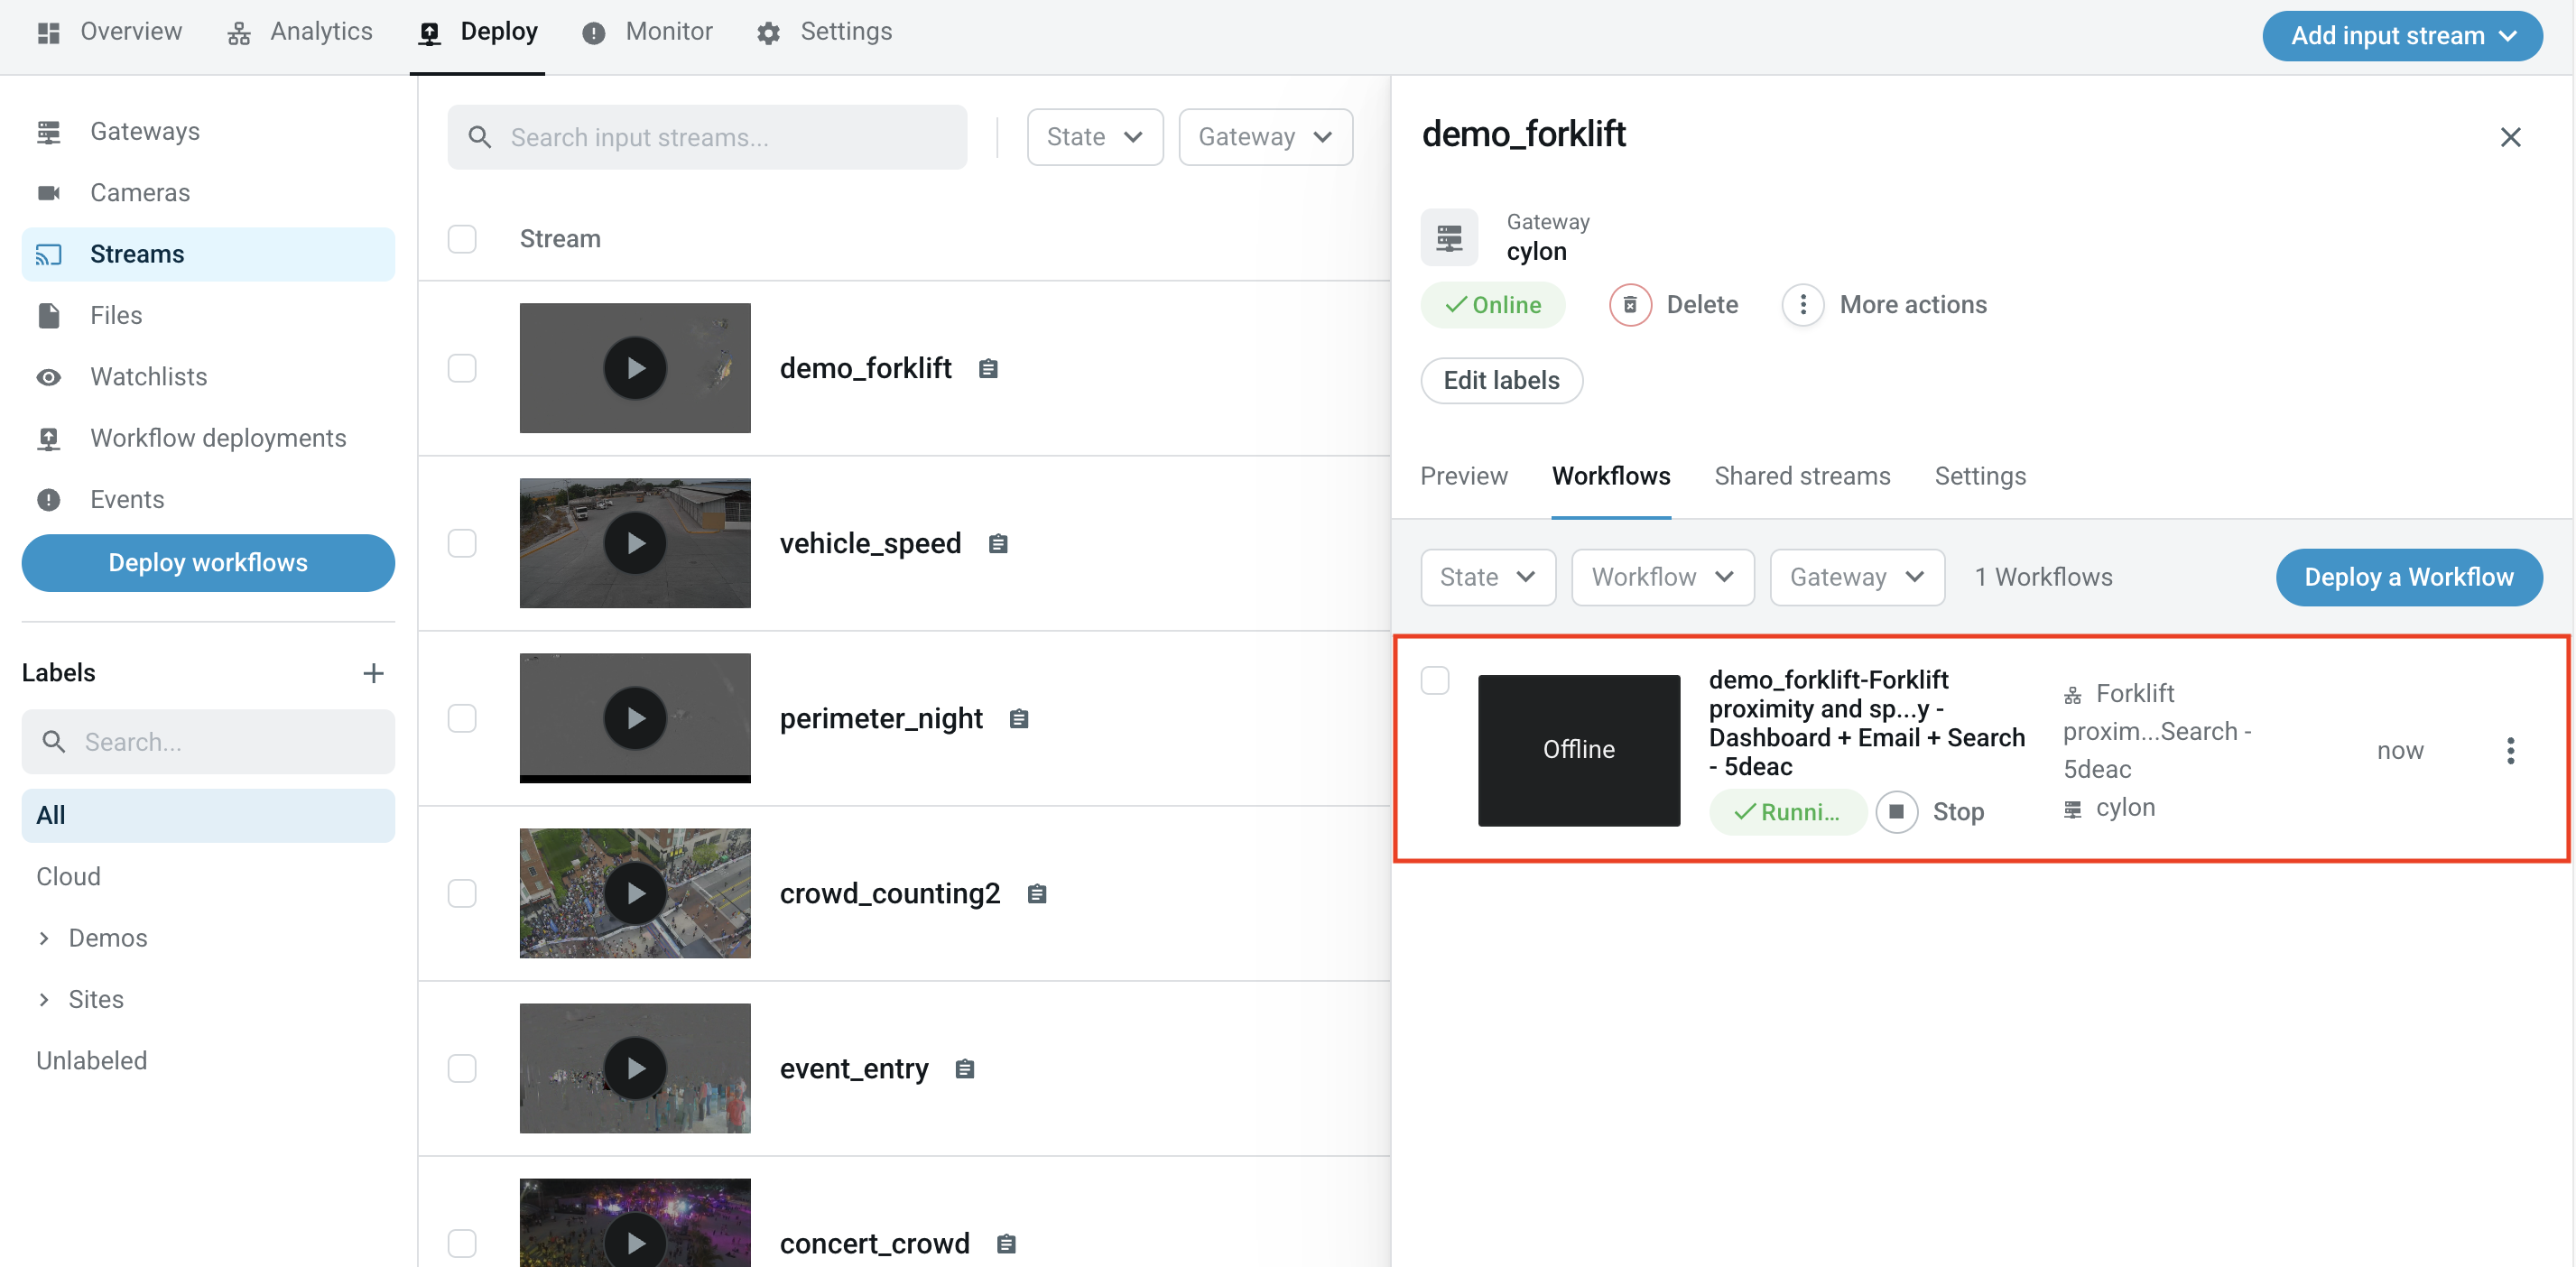Stop the running Forklift workflow
2576x1267 pixels.
[1930, 811]
